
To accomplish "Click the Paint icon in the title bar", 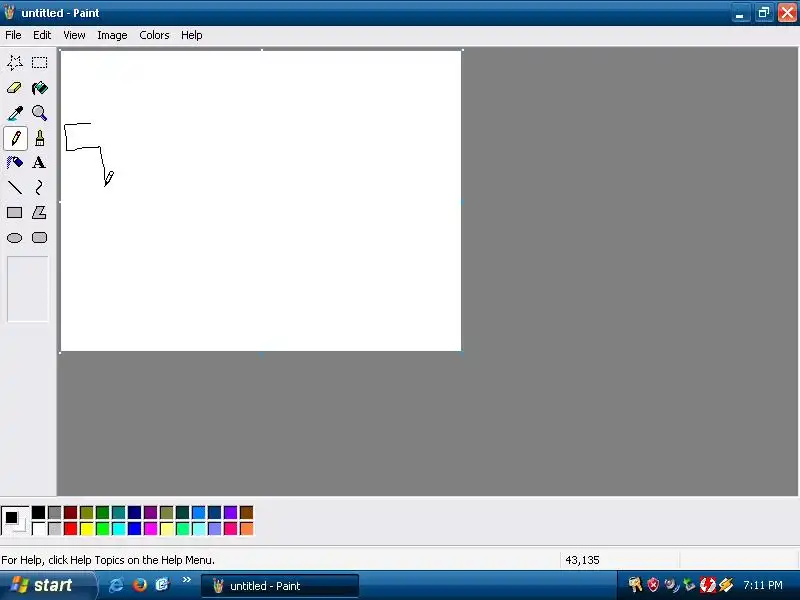I will [9, 12].
